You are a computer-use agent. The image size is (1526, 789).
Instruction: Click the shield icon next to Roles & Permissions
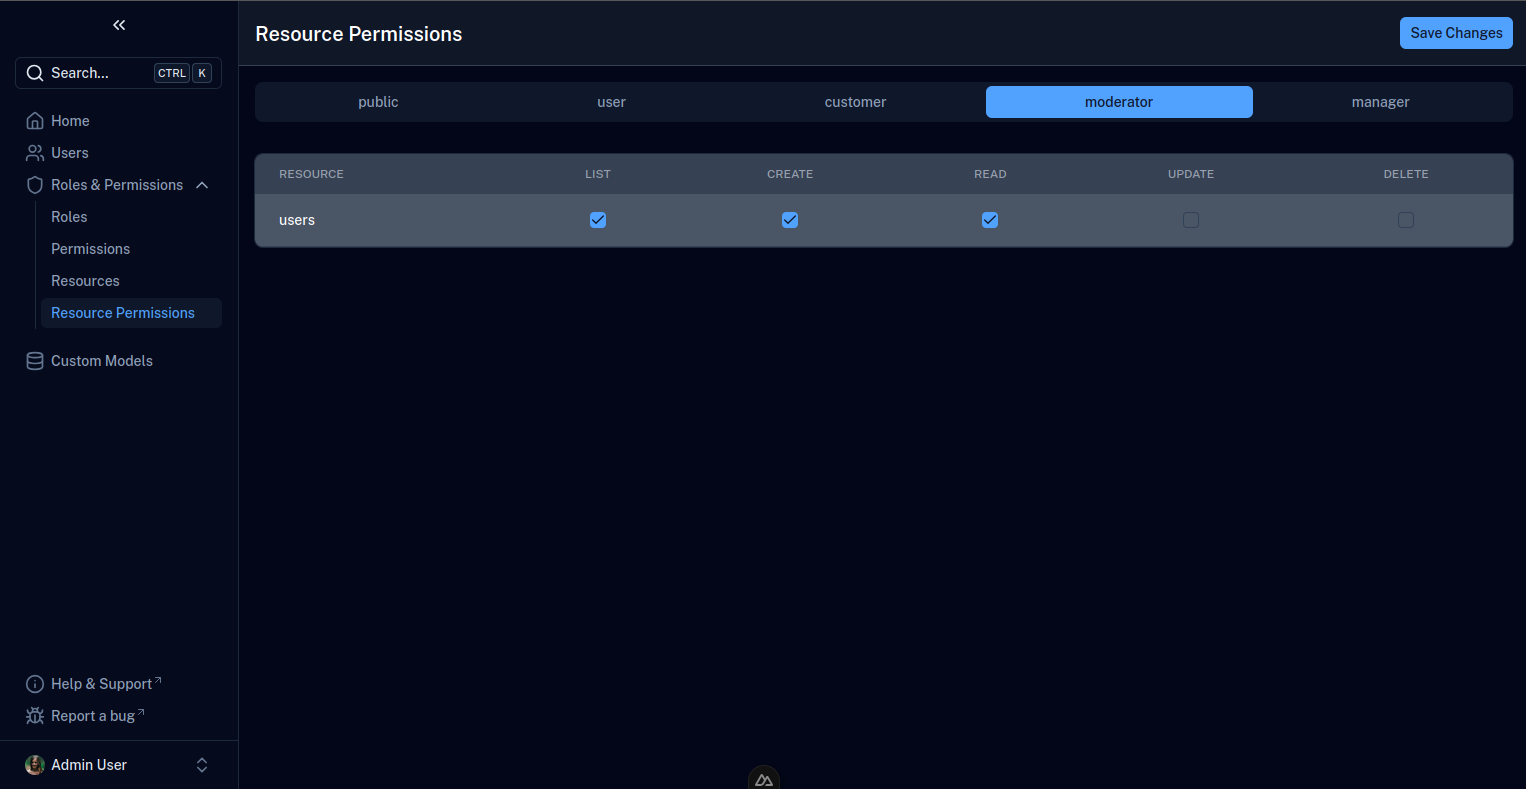(35, 184)
